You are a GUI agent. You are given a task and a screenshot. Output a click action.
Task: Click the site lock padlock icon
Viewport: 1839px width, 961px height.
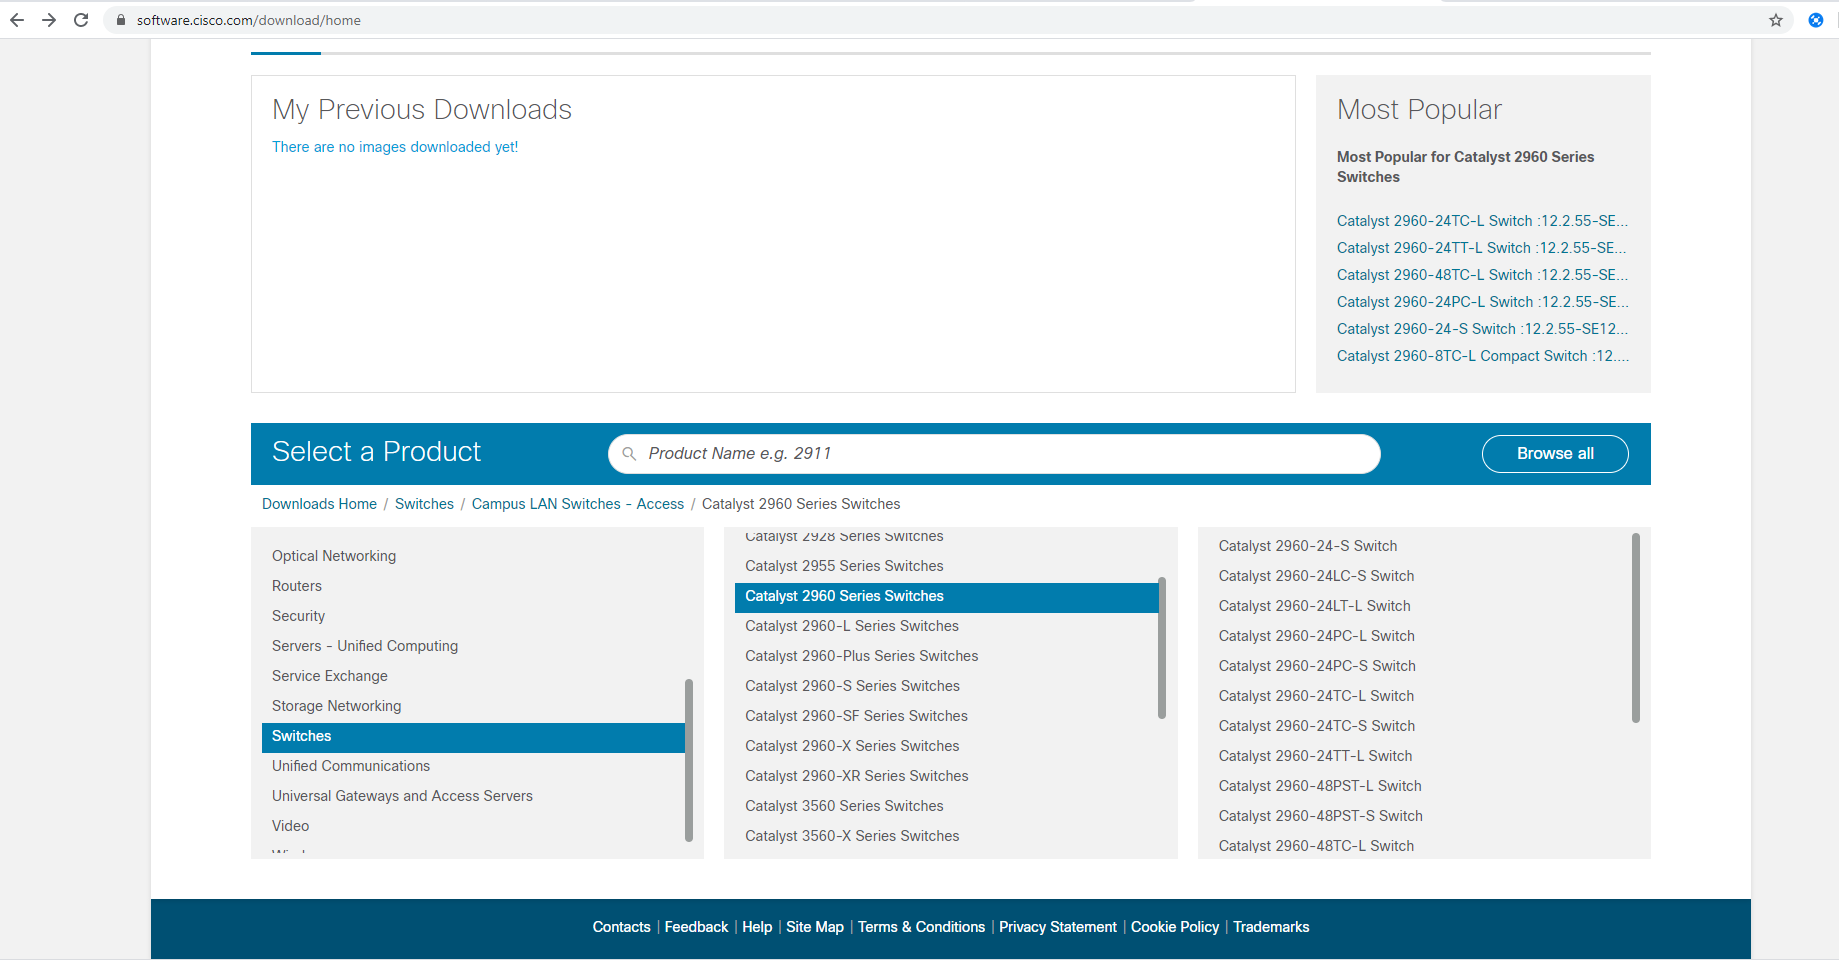(x=121, y=20)
